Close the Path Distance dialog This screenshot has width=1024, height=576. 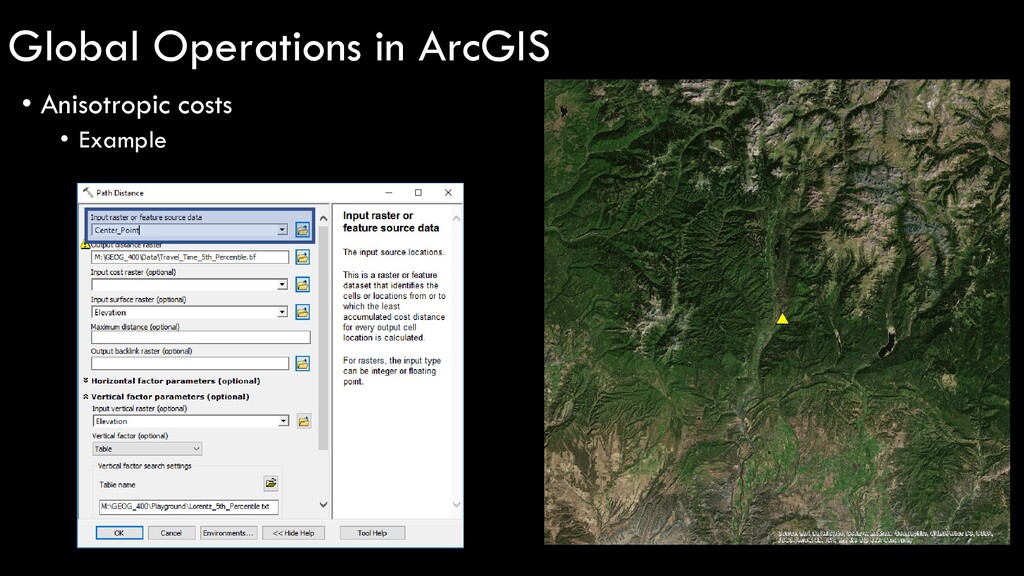click(448, 193)
